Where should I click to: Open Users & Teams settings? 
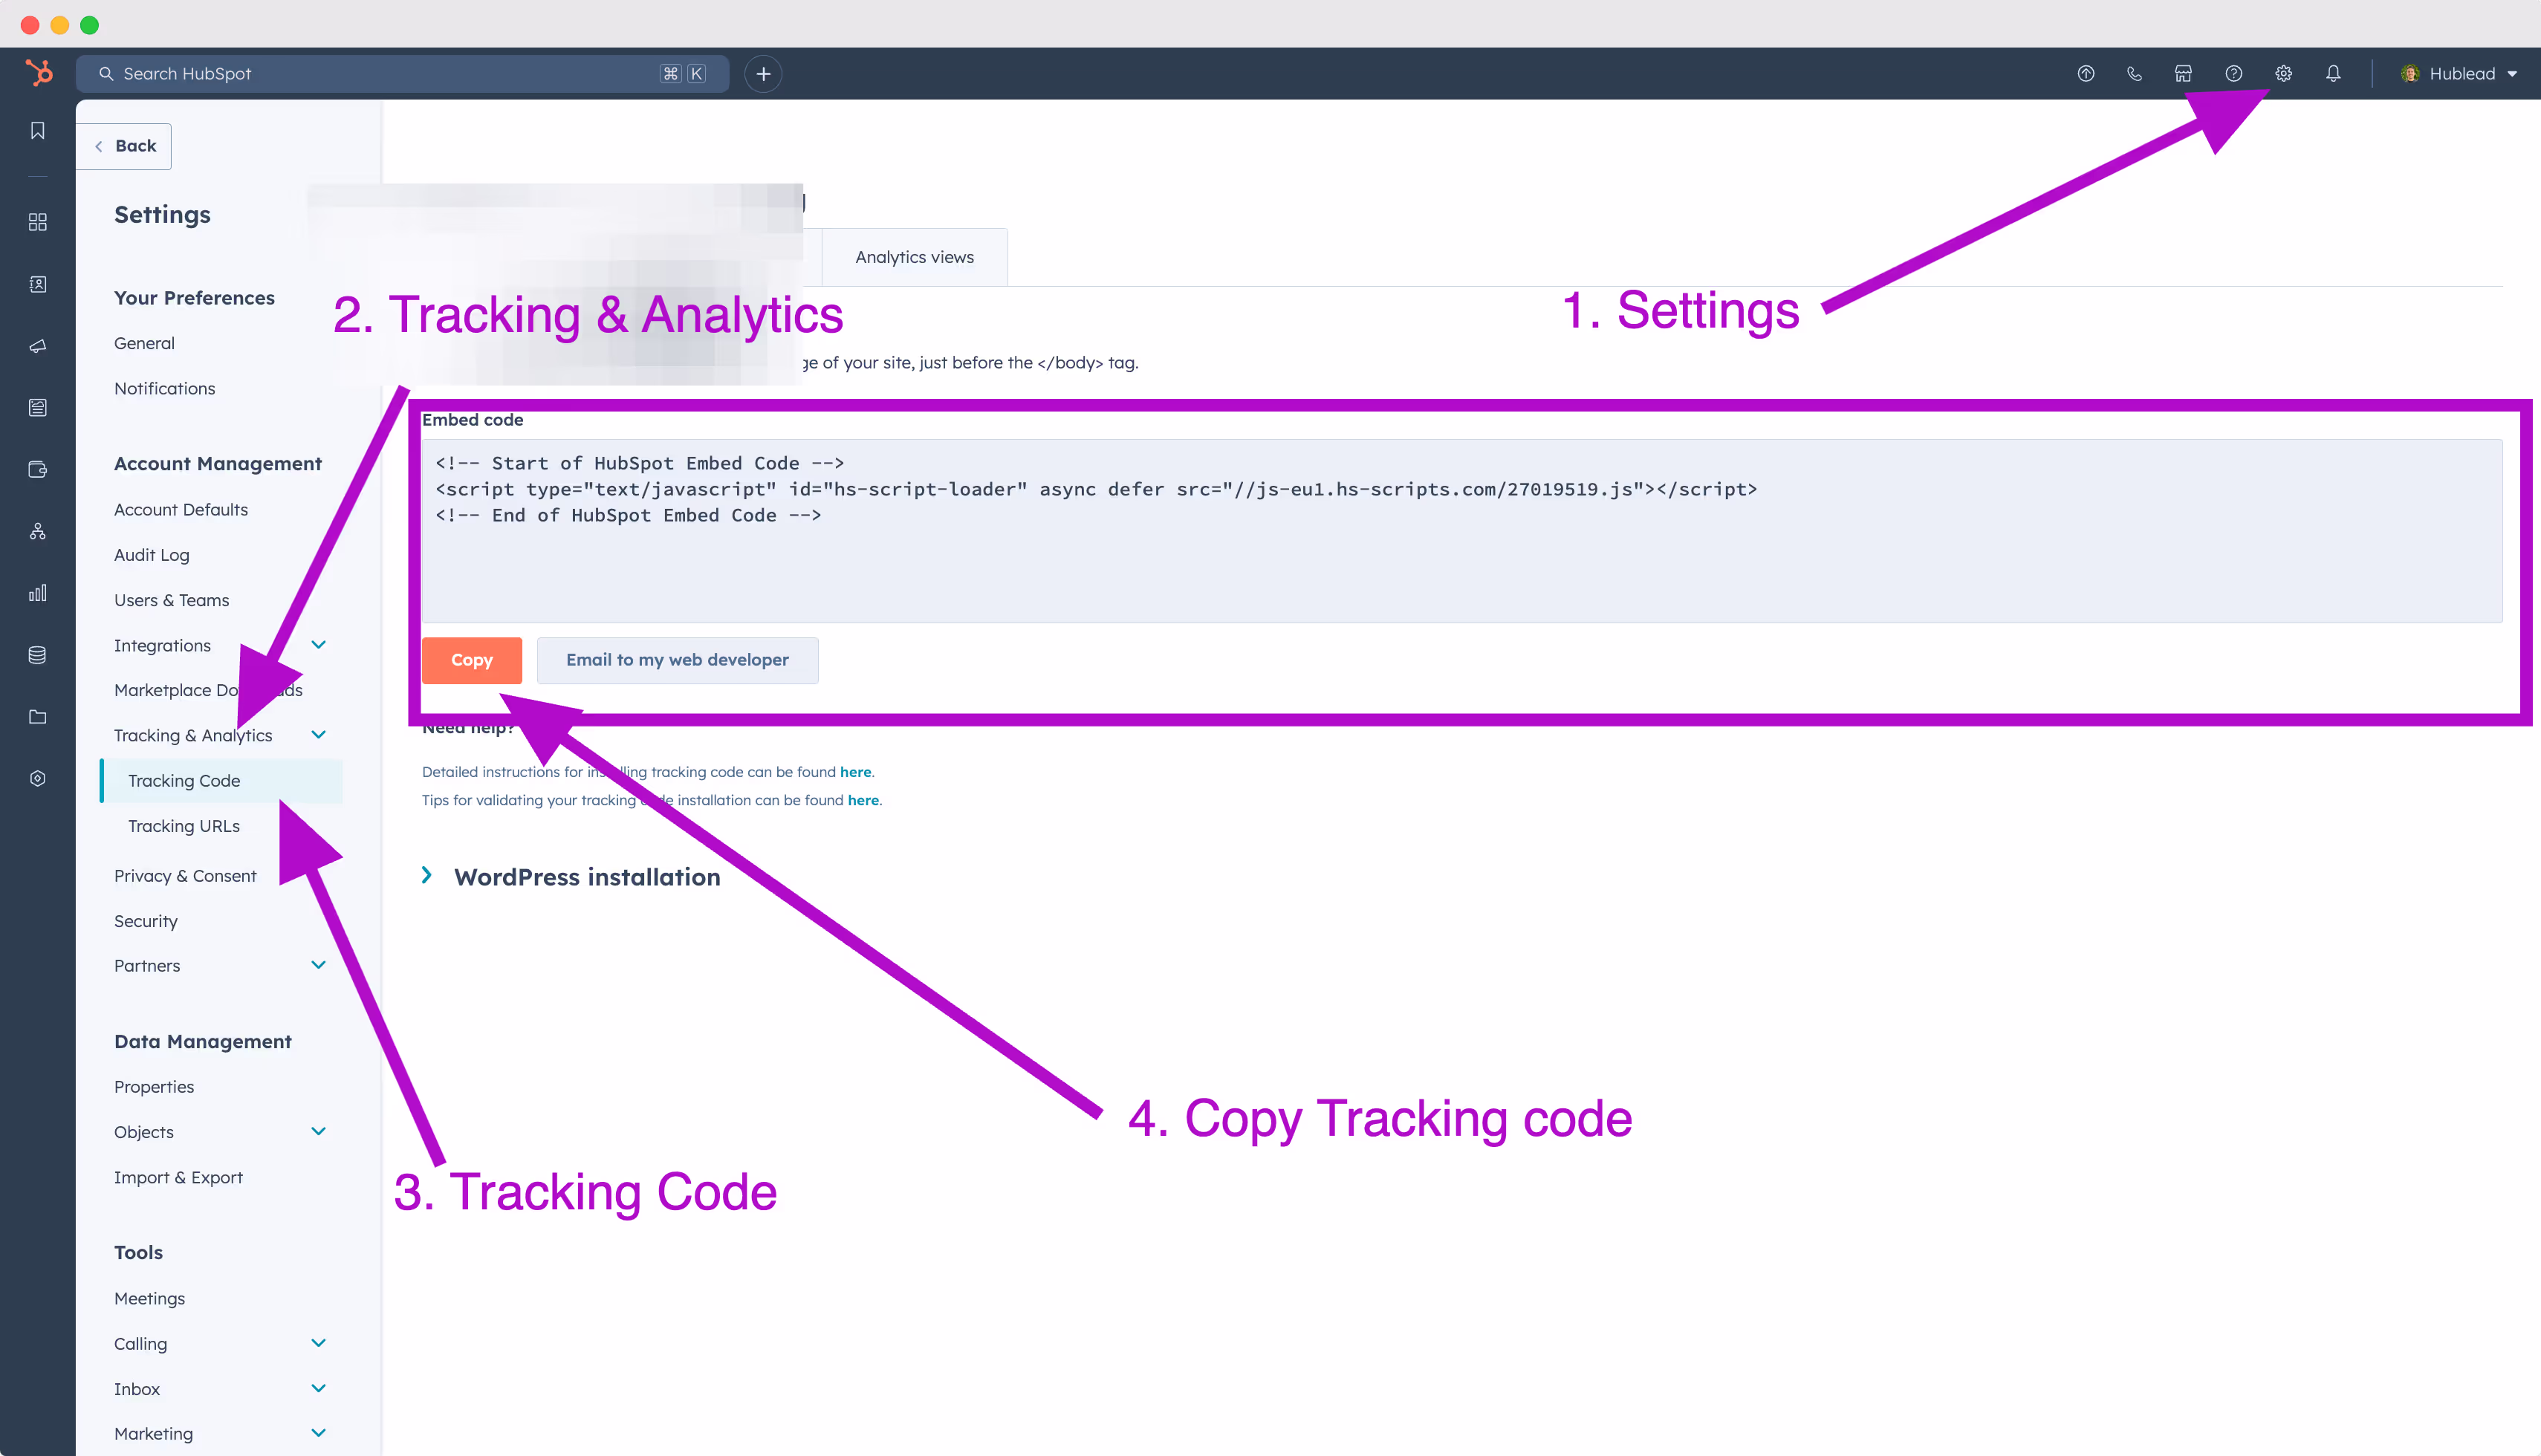[171, 600]
